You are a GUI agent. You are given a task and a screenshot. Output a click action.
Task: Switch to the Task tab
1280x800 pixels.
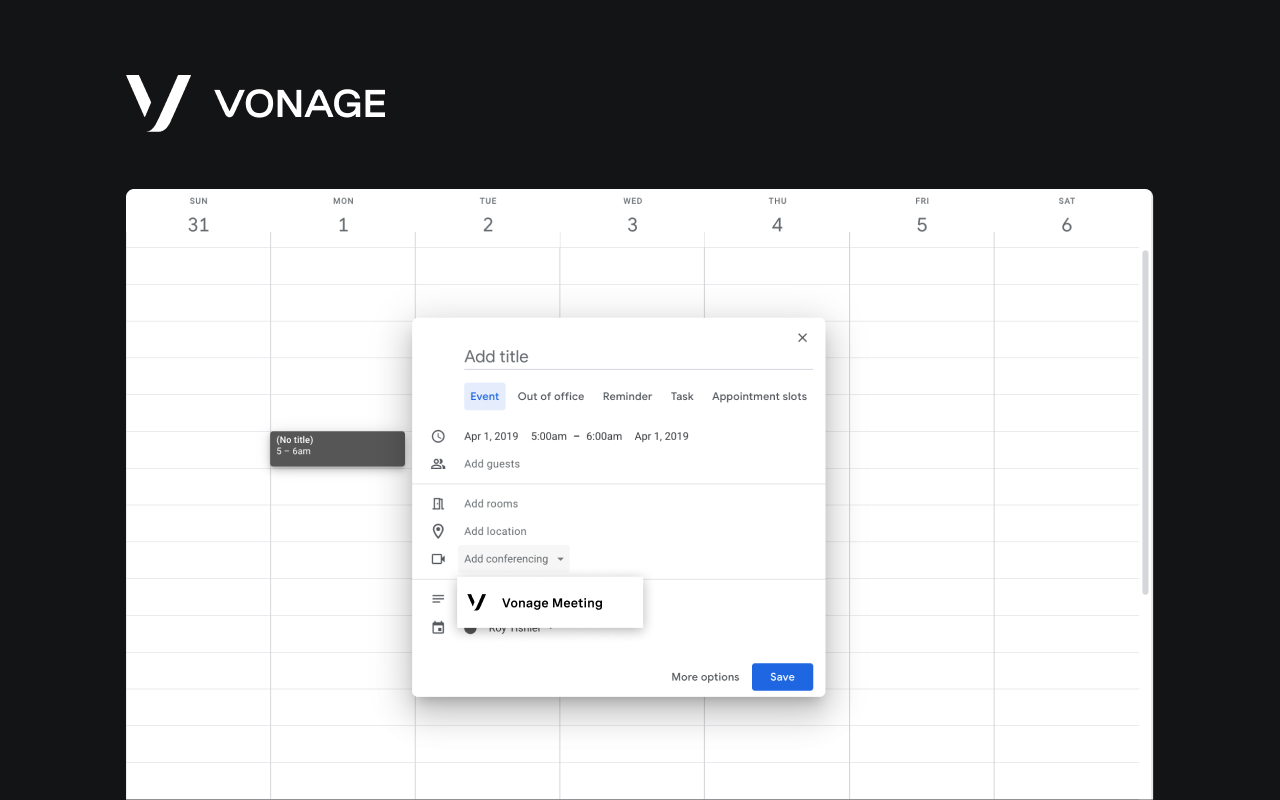click(x=682, y=397)
